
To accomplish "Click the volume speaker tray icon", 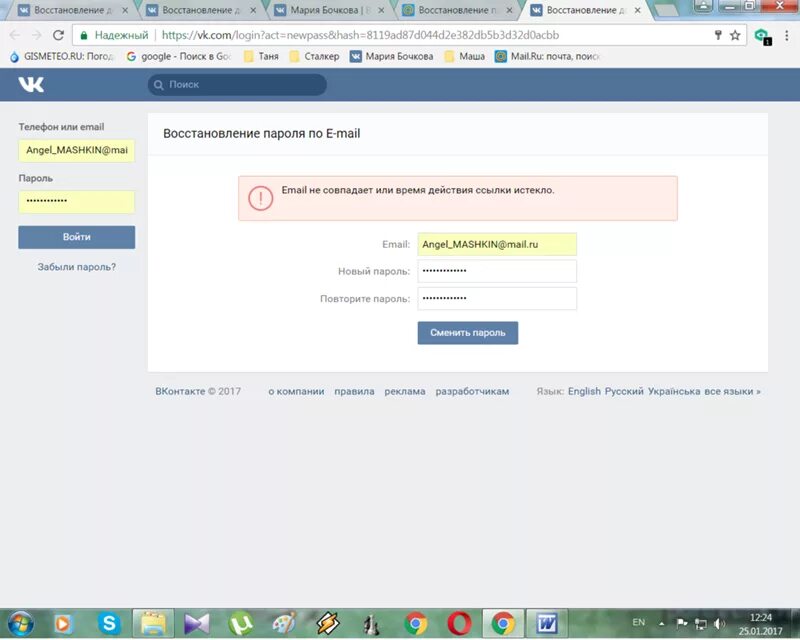I will 719,624.
